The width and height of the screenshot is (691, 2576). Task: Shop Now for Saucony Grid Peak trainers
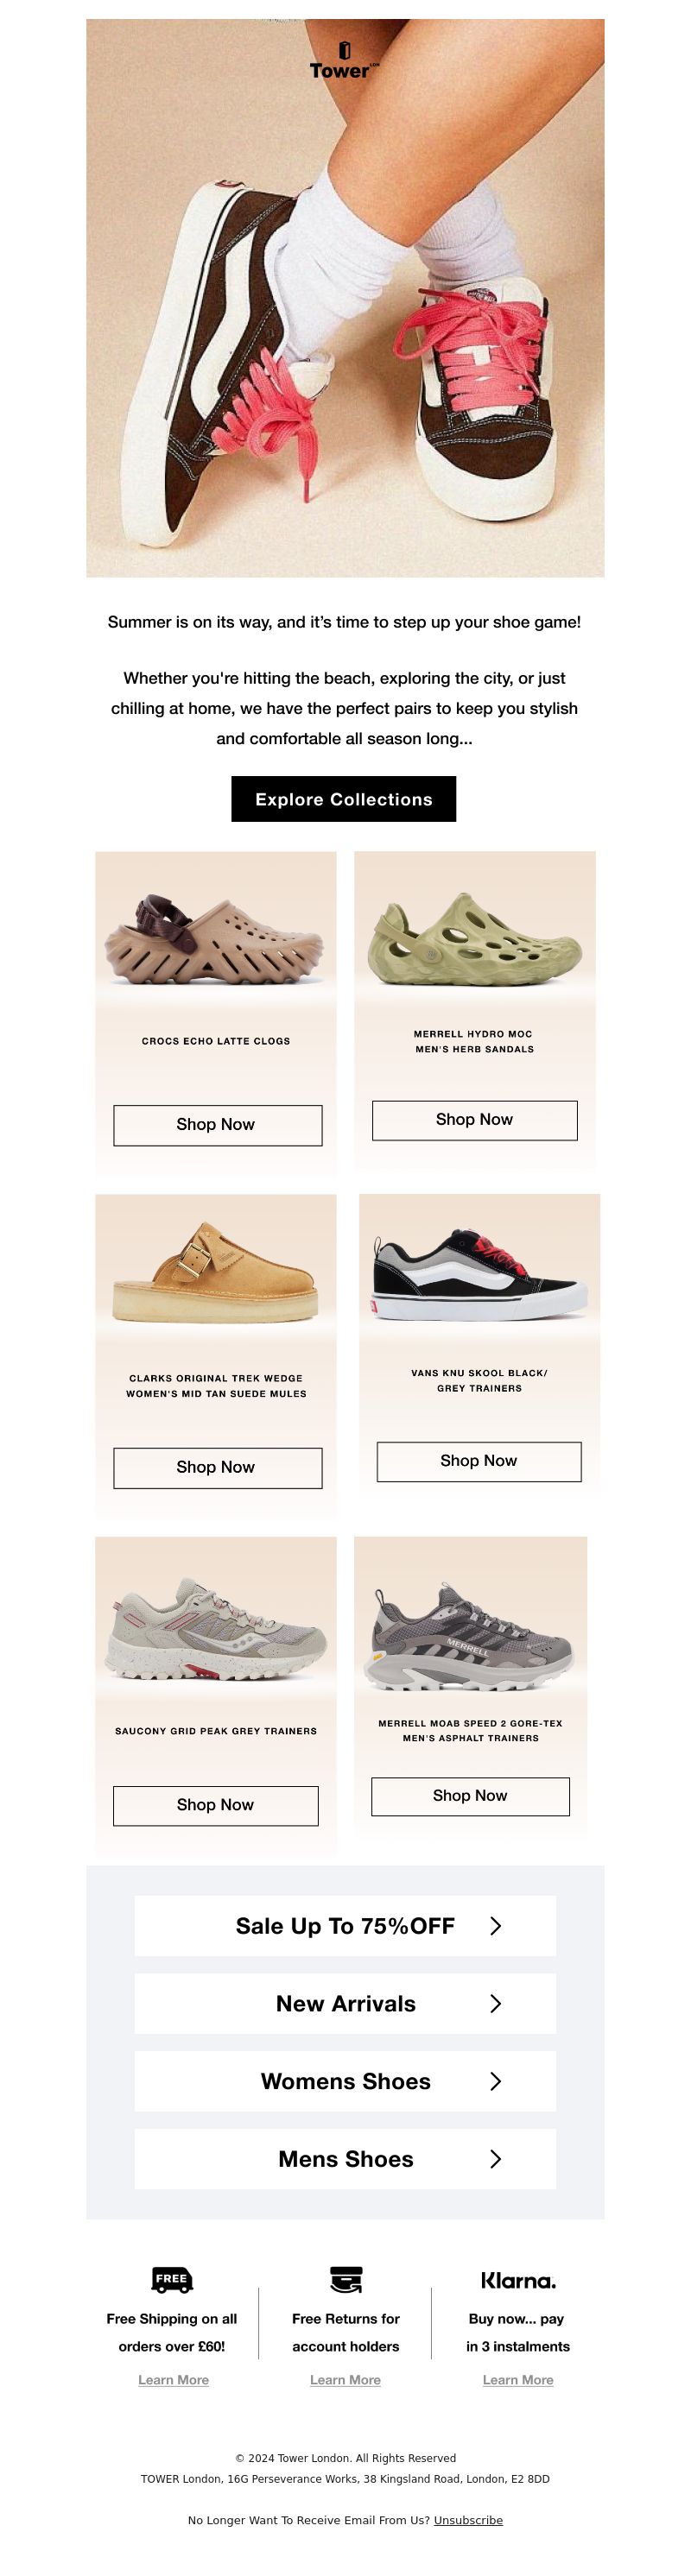tap(216, 1805)
